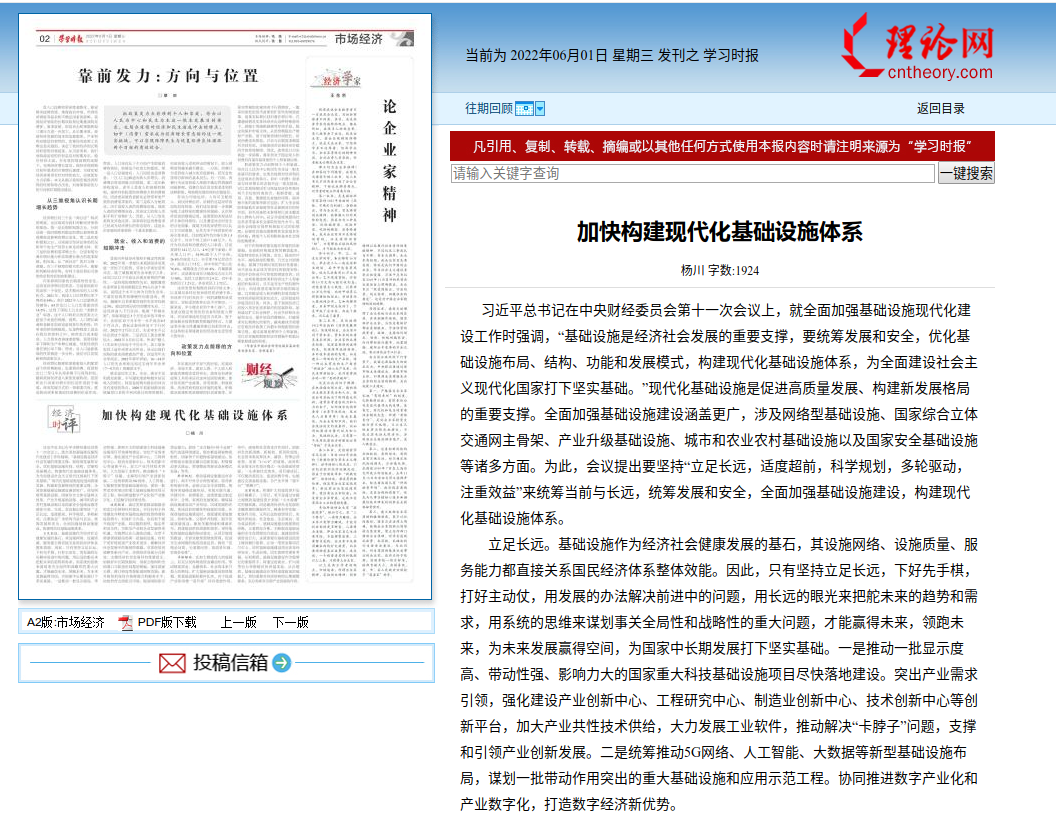1056x816 pixels.
Task: Go to previous page with 上一版
Action: pyautogui.click(x=238, y=622)
